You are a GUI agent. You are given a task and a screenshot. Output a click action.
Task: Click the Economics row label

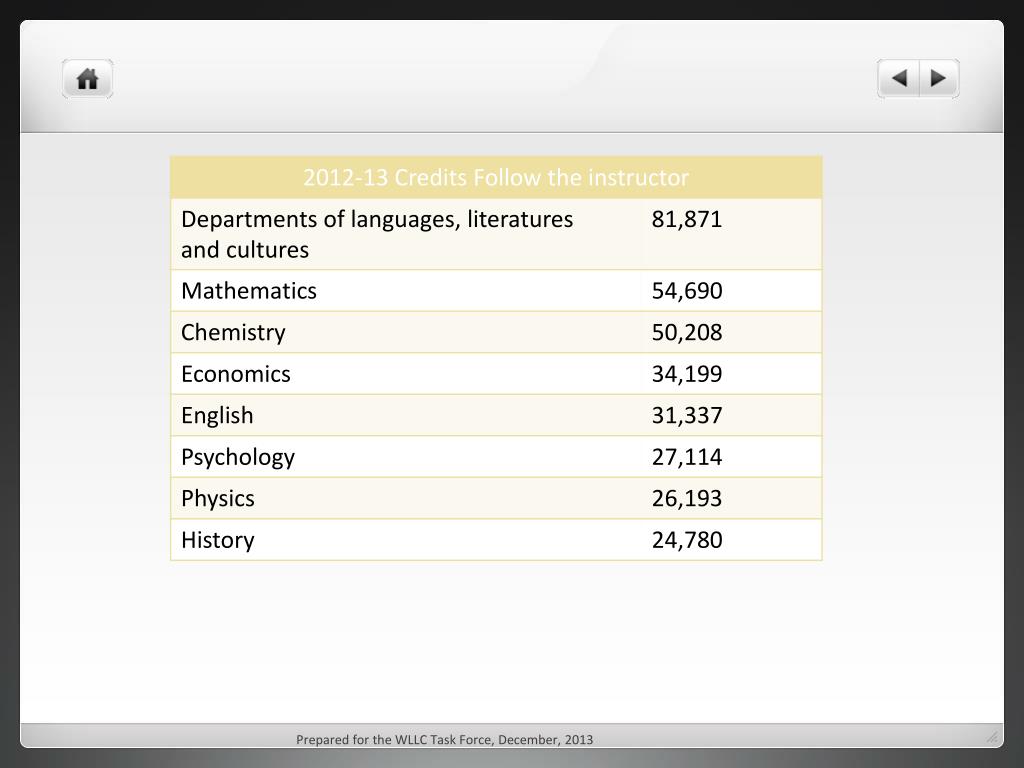click(x=236, y=374)
